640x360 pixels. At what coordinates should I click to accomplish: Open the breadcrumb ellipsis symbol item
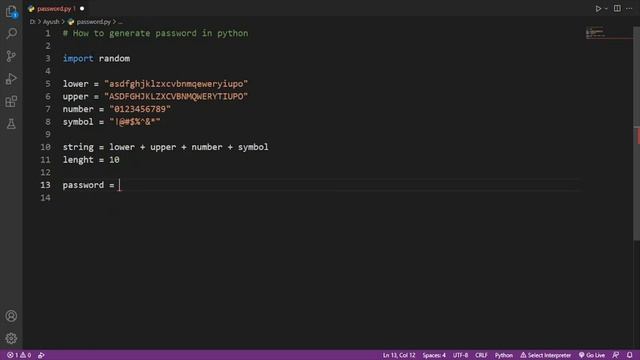click(120, 22)
